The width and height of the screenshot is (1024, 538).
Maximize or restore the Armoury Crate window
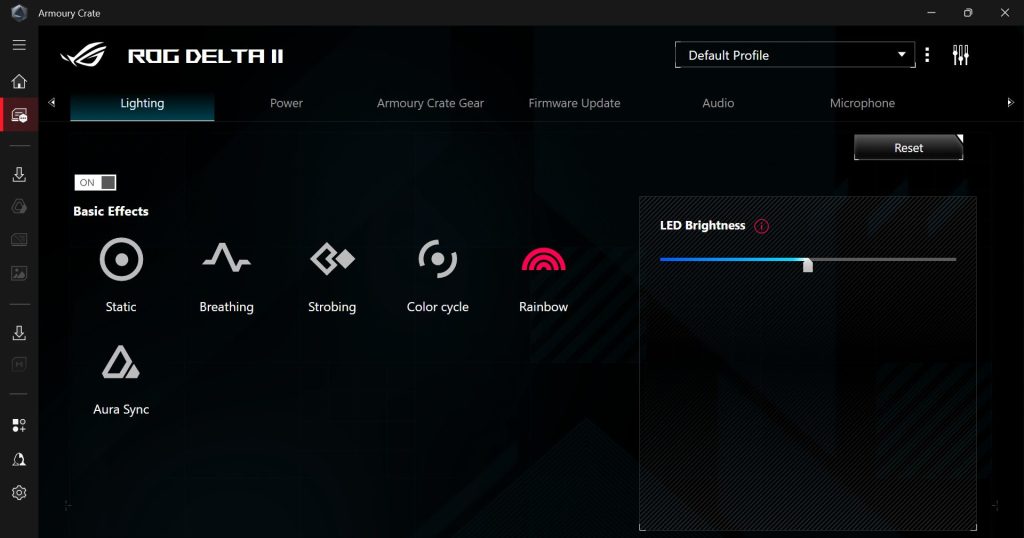[x=968, y=12]
